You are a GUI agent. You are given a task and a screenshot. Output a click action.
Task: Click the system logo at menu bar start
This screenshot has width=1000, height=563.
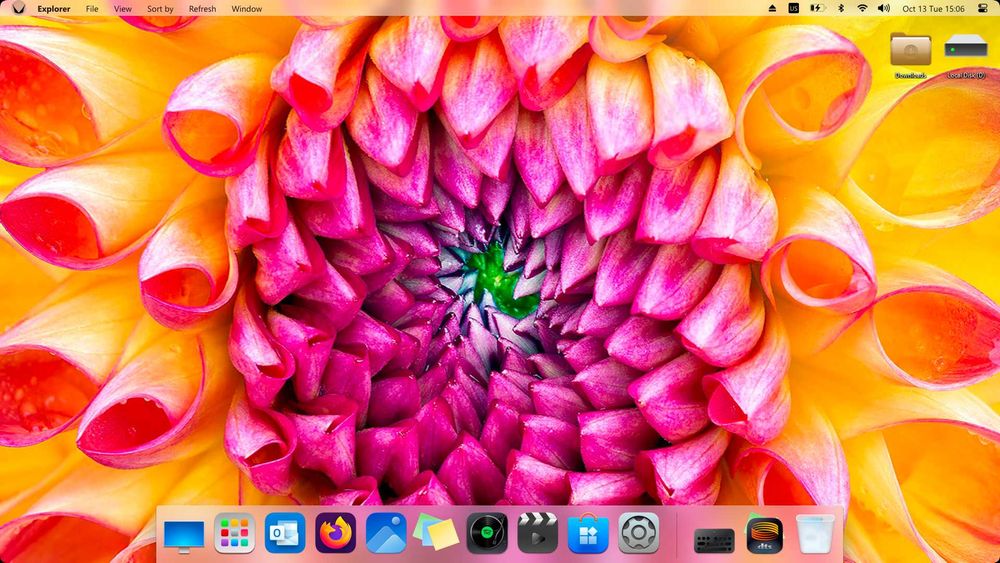[18, 8]
